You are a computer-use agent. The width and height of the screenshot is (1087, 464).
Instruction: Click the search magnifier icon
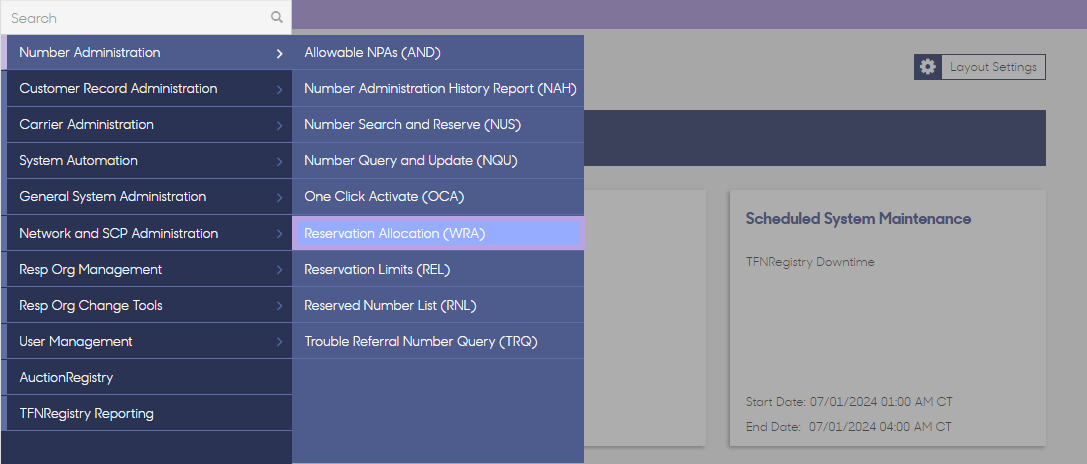pyautogui.click(x=277, y=17)
